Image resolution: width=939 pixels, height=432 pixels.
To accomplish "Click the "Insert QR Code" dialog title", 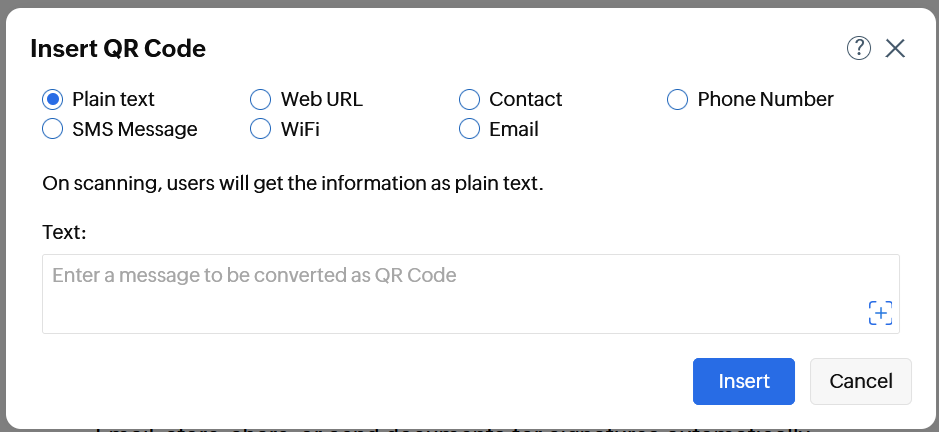I will click(118, 48).
